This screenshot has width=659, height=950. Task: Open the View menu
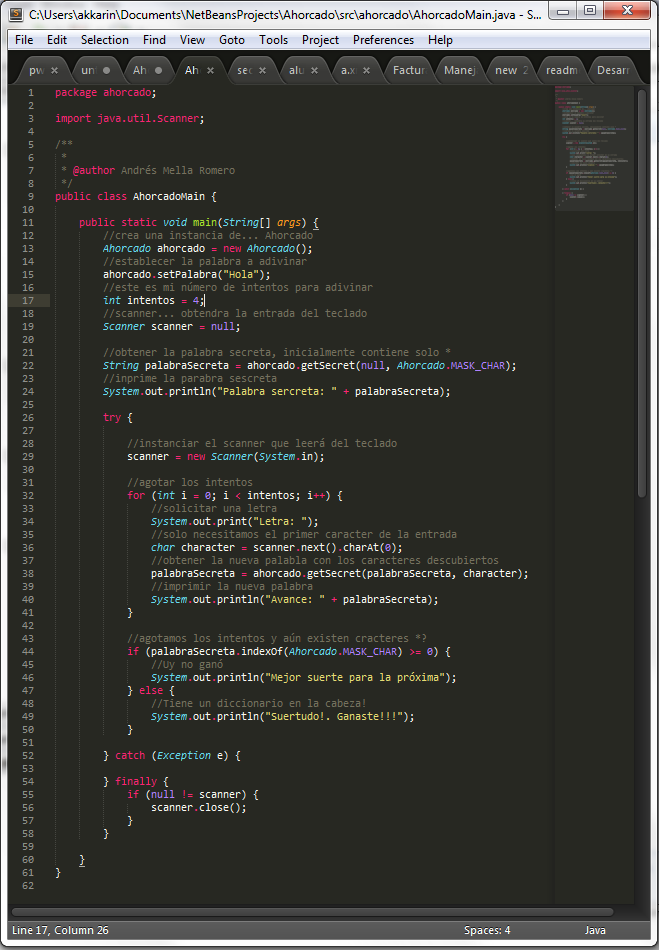tap(193, 40)
